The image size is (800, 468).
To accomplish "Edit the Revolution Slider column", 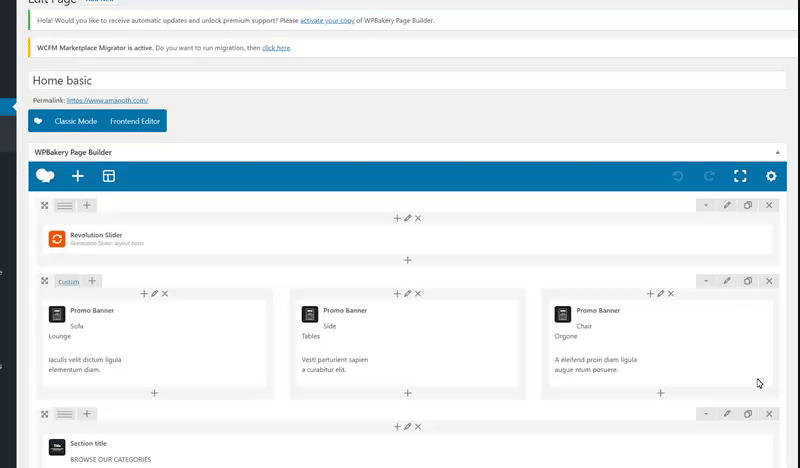I will (x=408, y=218).
